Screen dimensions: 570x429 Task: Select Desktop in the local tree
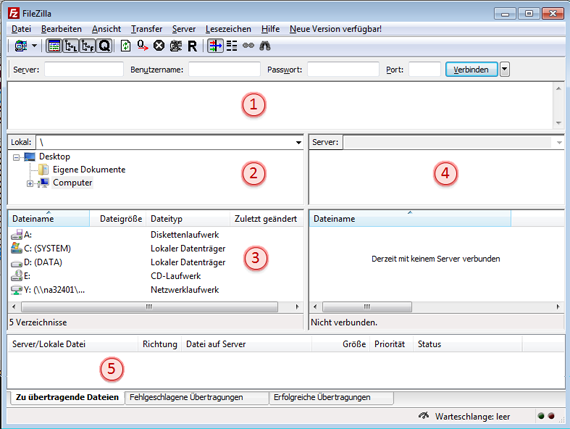coord(55,156)
